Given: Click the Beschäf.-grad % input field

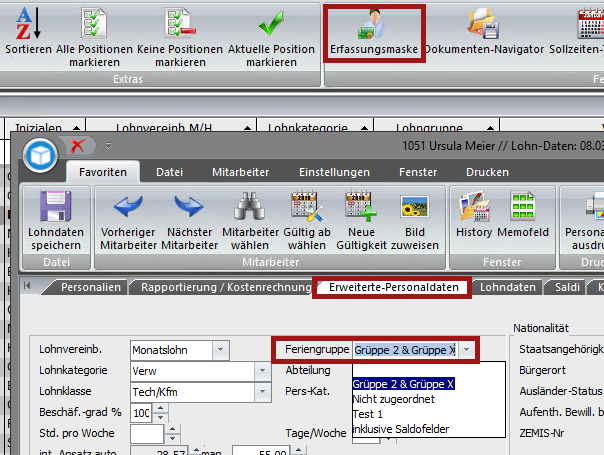Looking at the screenshot, I should [x=141, y=413].
